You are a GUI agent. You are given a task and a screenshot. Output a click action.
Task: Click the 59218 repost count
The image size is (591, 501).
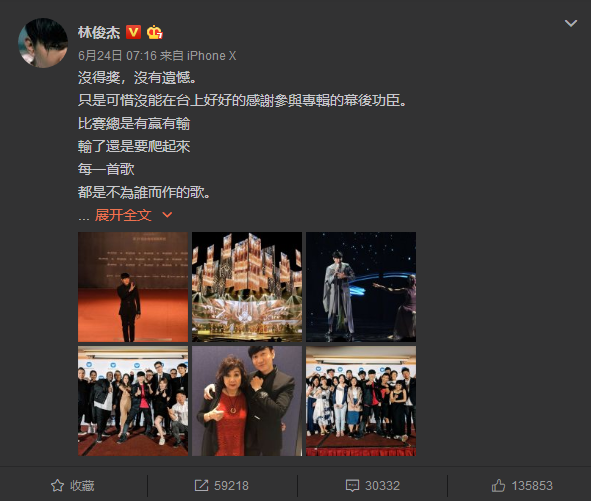231,486
